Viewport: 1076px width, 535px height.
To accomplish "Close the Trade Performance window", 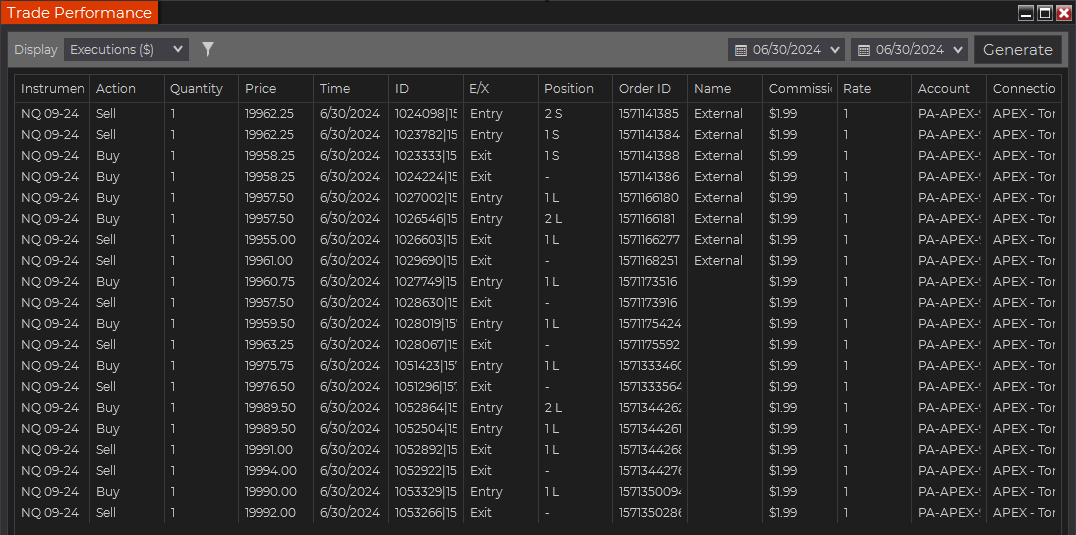I will 1064,13.
